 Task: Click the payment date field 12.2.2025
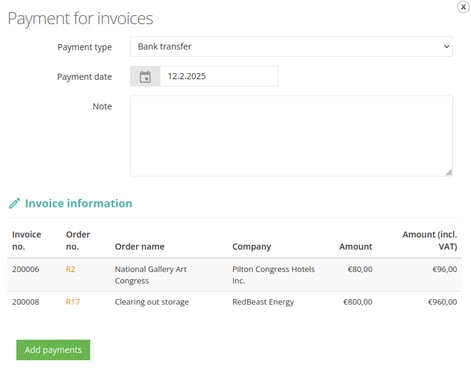(x=219, y=76)
